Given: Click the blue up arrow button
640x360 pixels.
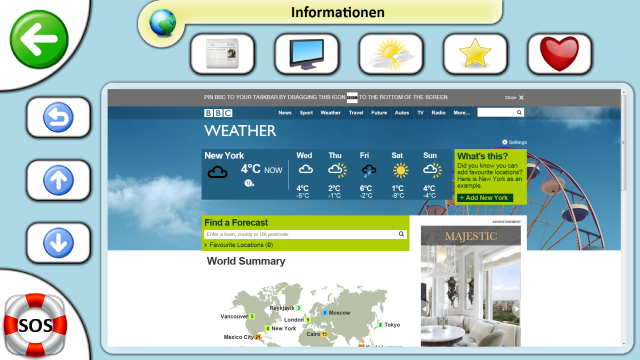Looking at the screenshot, I should click(x=58, y=180).
